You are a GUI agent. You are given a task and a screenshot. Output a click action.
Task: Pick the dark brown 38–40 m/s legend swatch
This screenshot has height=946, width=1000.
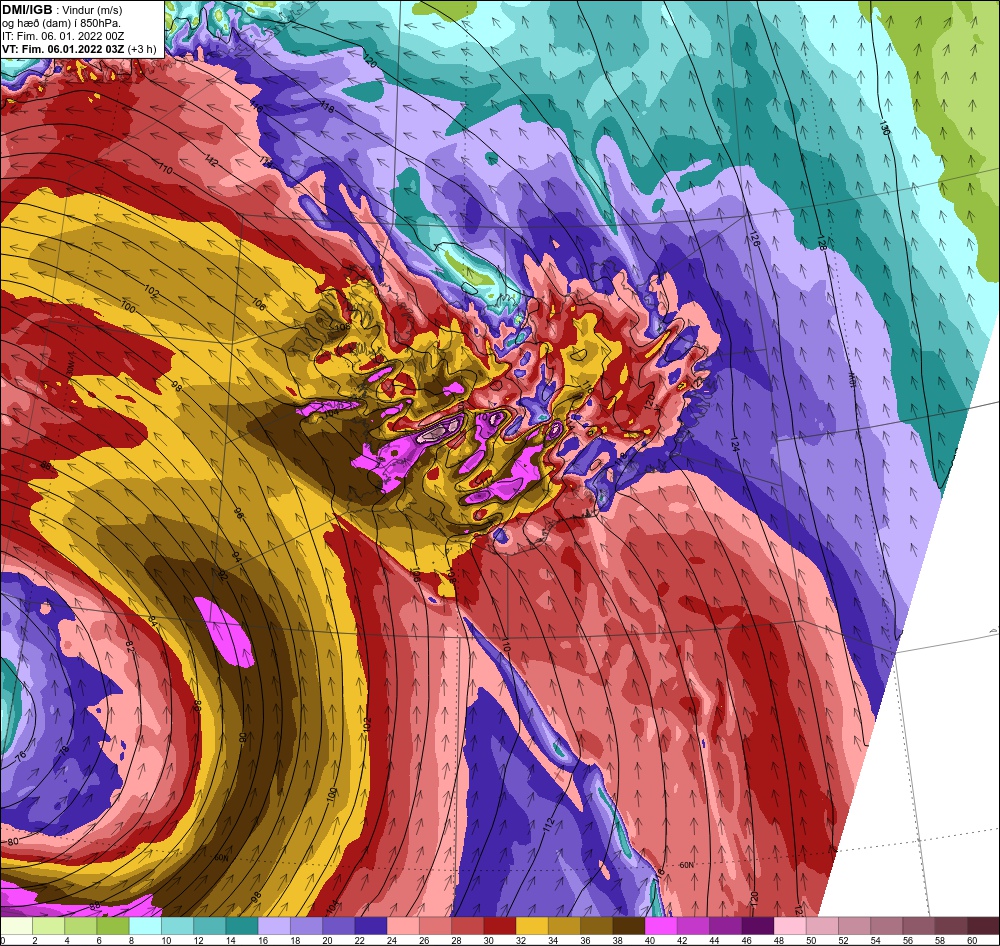coord(628,926)
